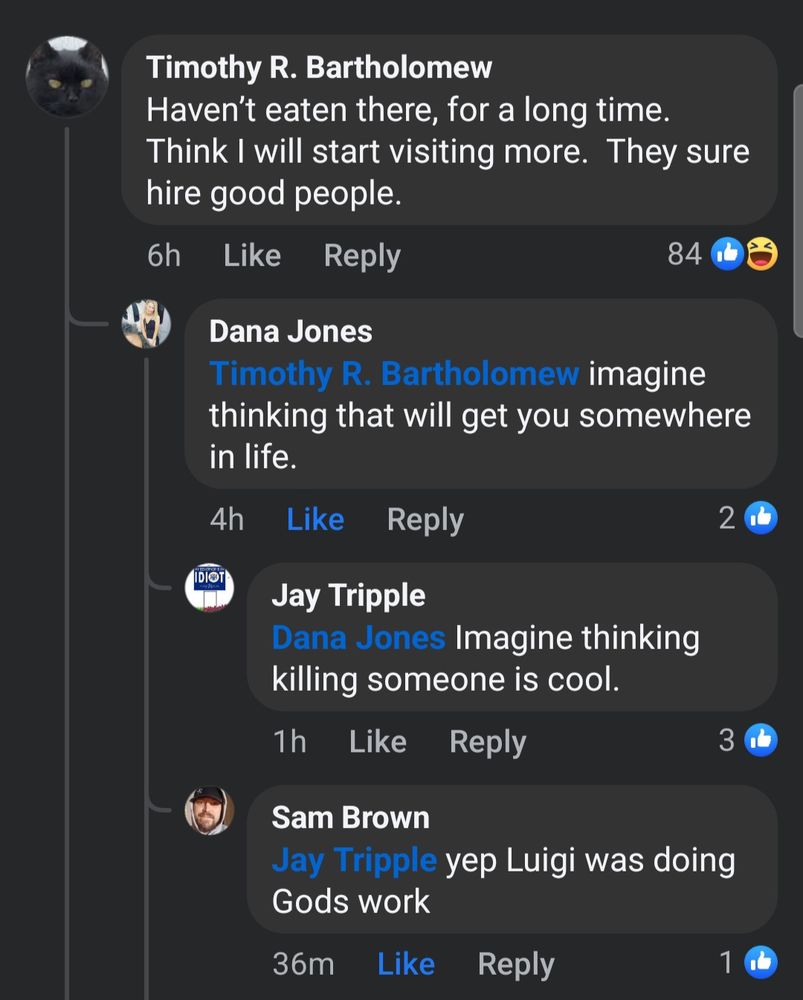Open the blue Dana Jones mention link
The height and width of the screenshot is (1000, 803).
point(358,638)
